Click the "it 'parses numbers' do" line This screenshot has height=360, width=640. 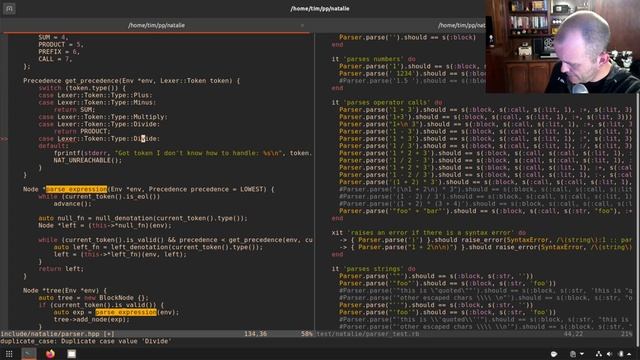point(373,59)
